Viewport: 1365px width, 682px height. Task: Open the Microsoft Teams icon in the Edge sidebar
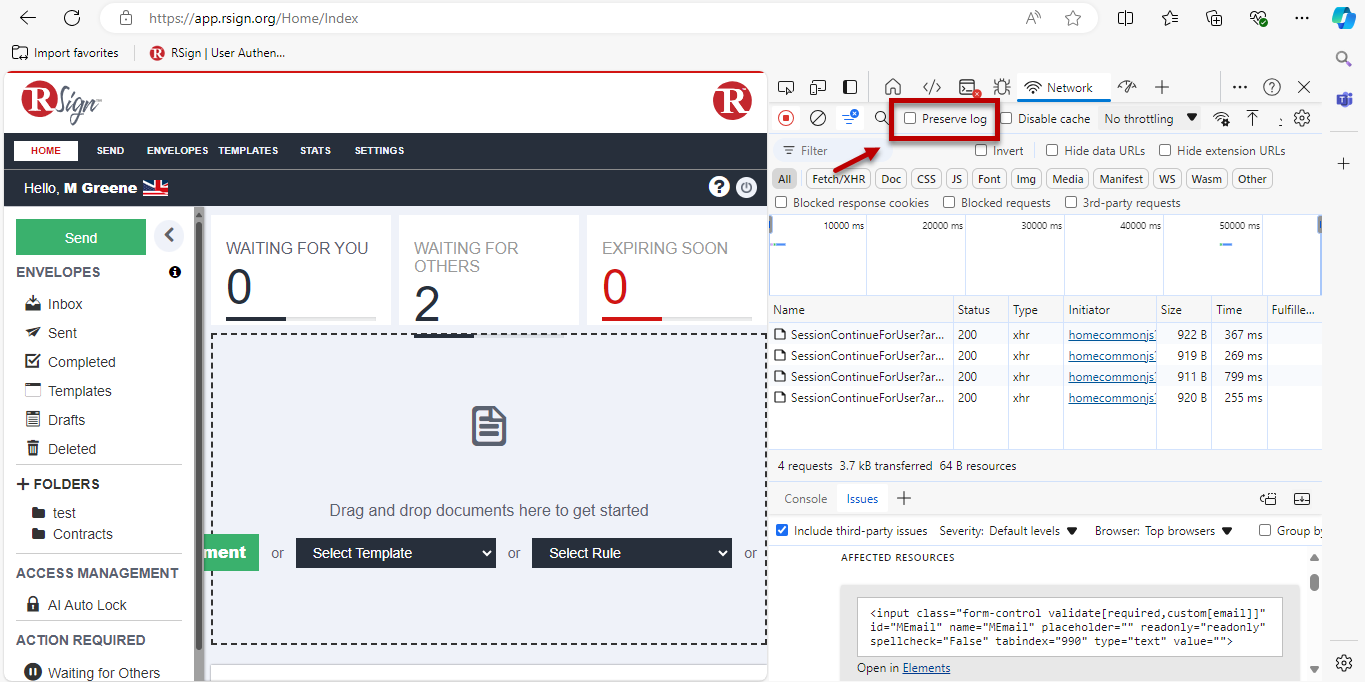1344,99
